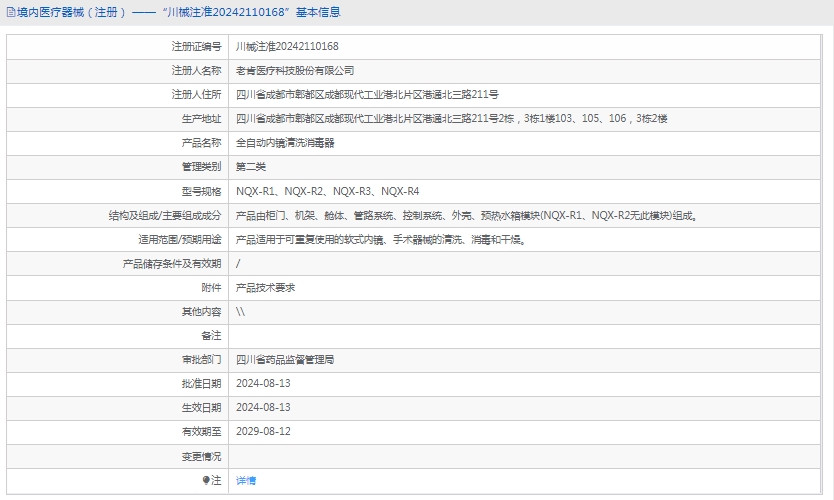Click the 变更情况 row label

(200, 456)
